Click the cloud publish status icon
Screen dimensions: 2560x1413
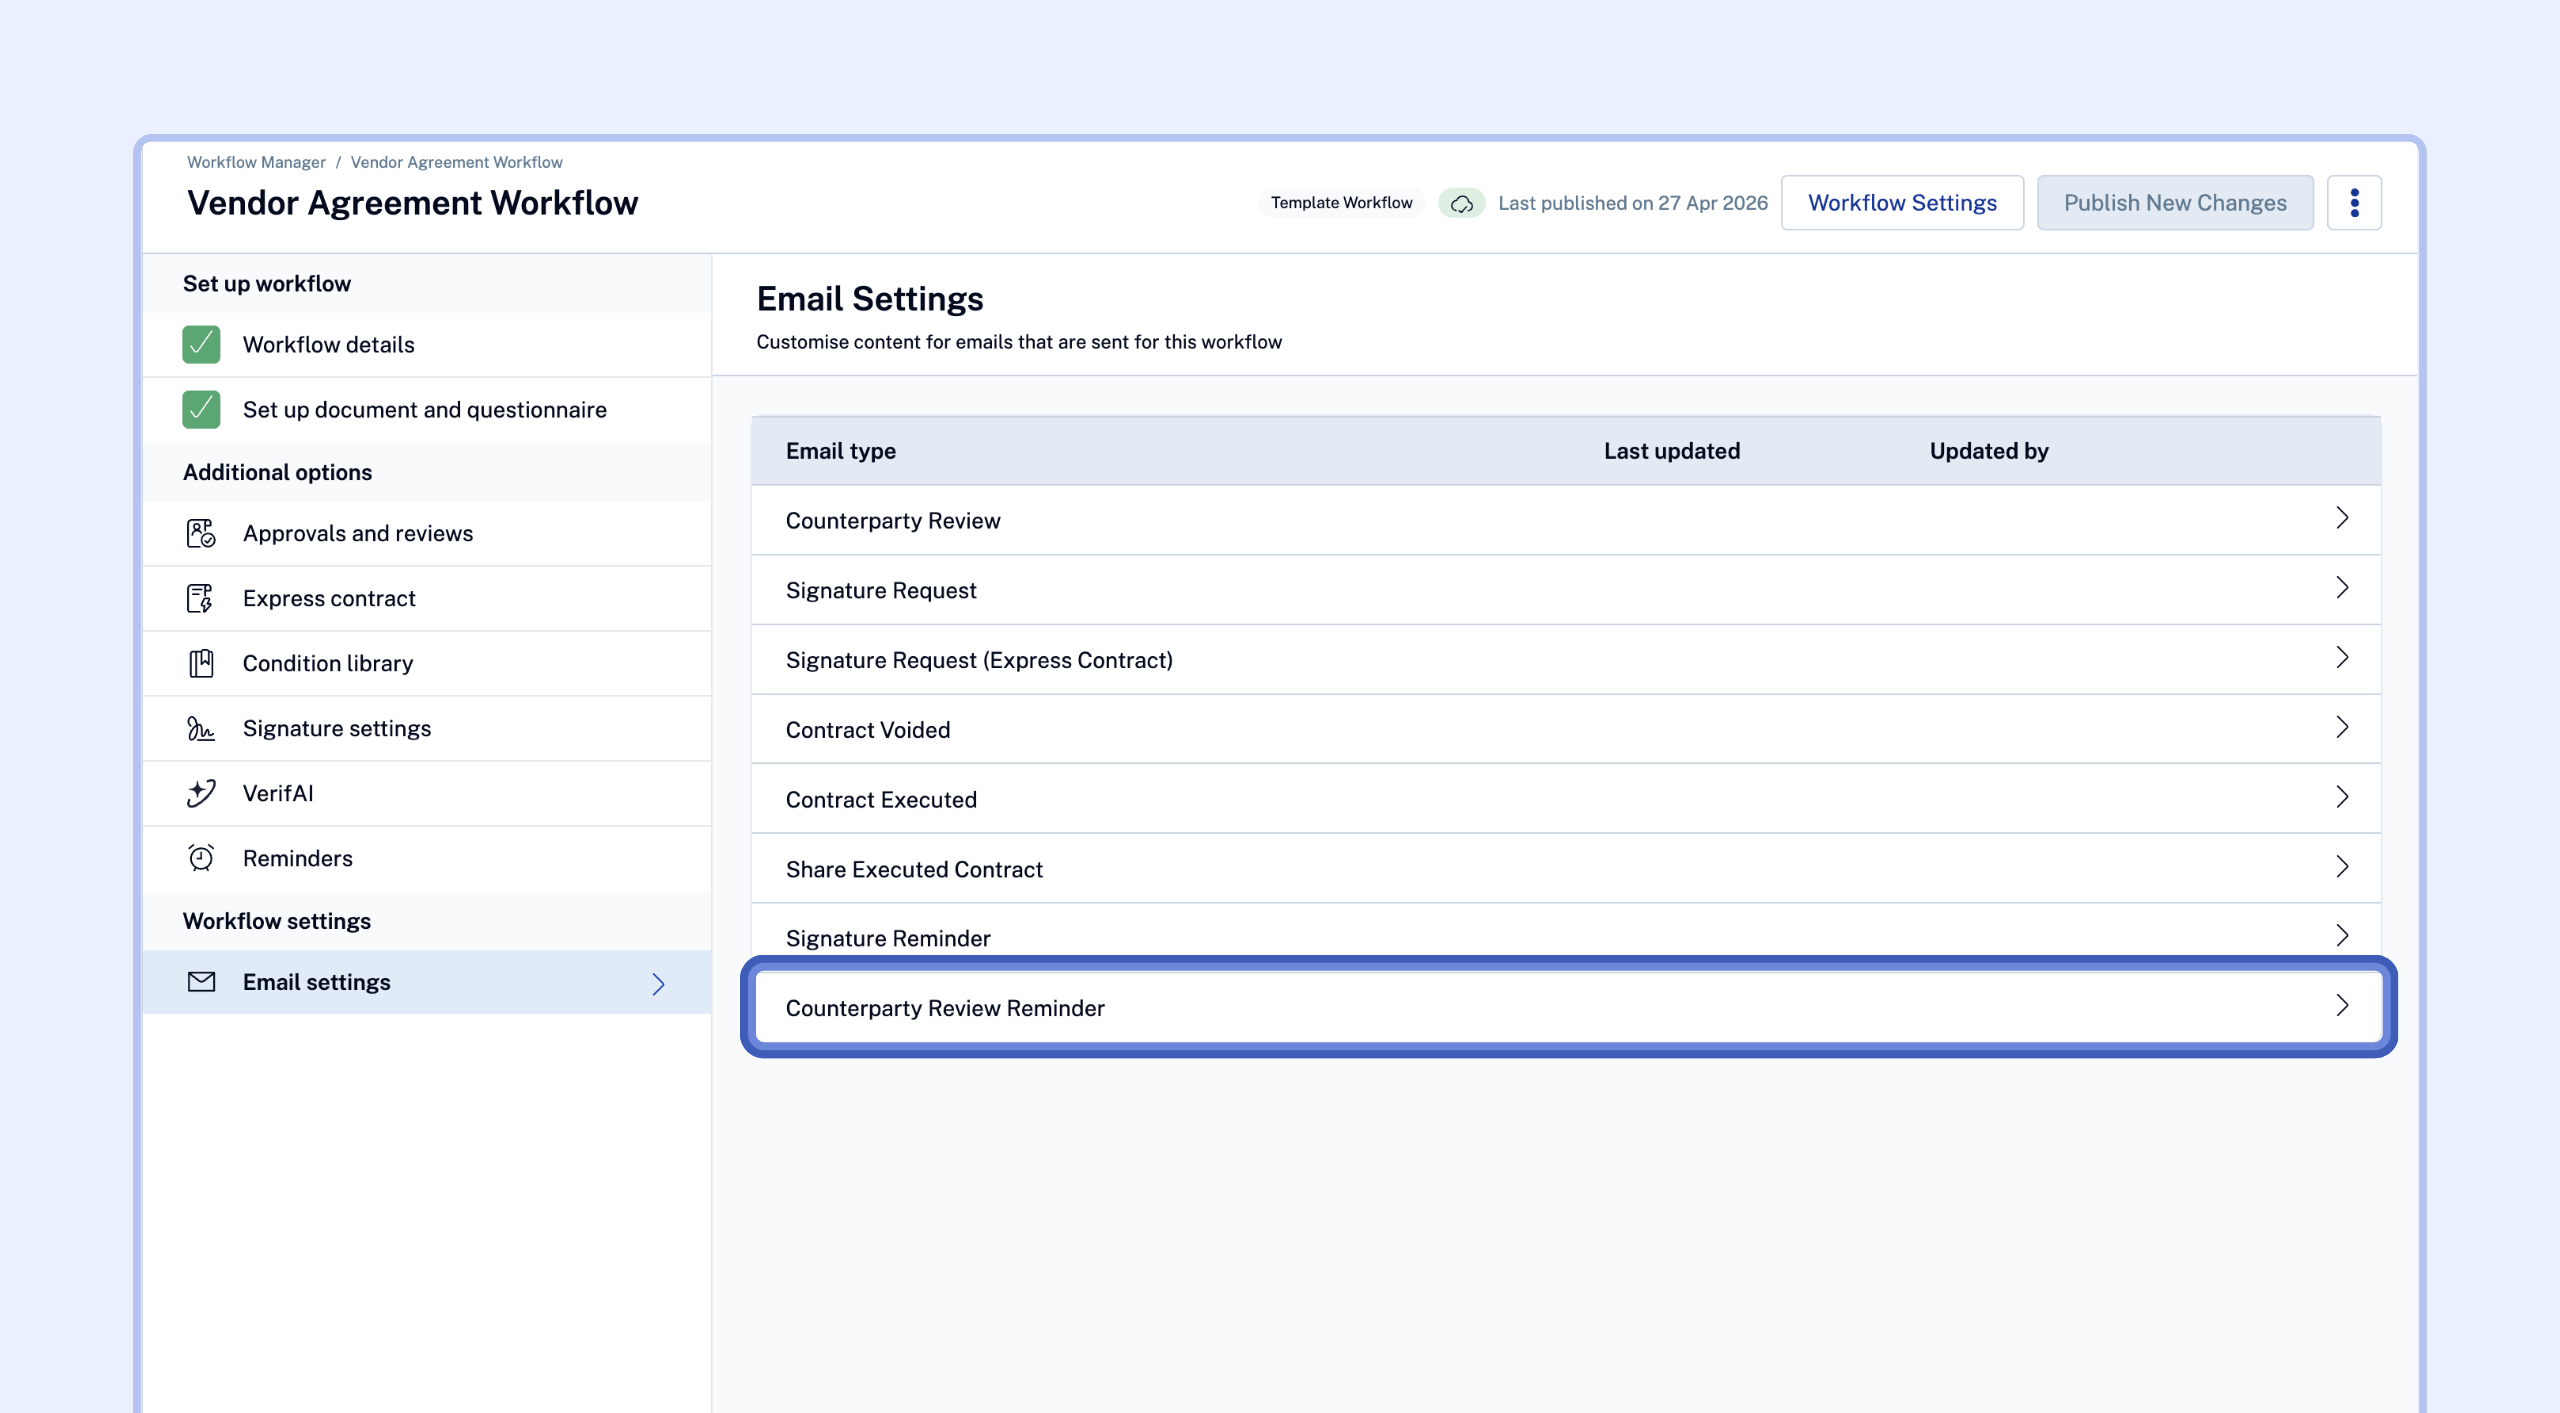1461,203
